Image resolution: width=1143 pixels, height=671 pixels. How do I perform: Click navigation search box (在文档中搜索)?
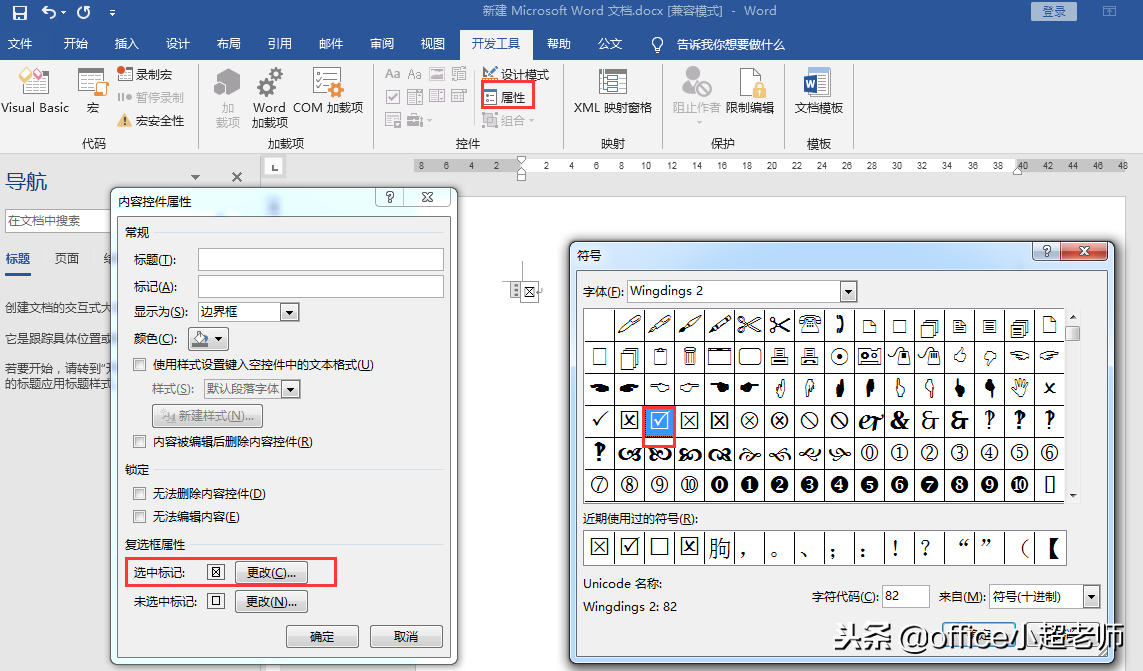click(57, 221)
